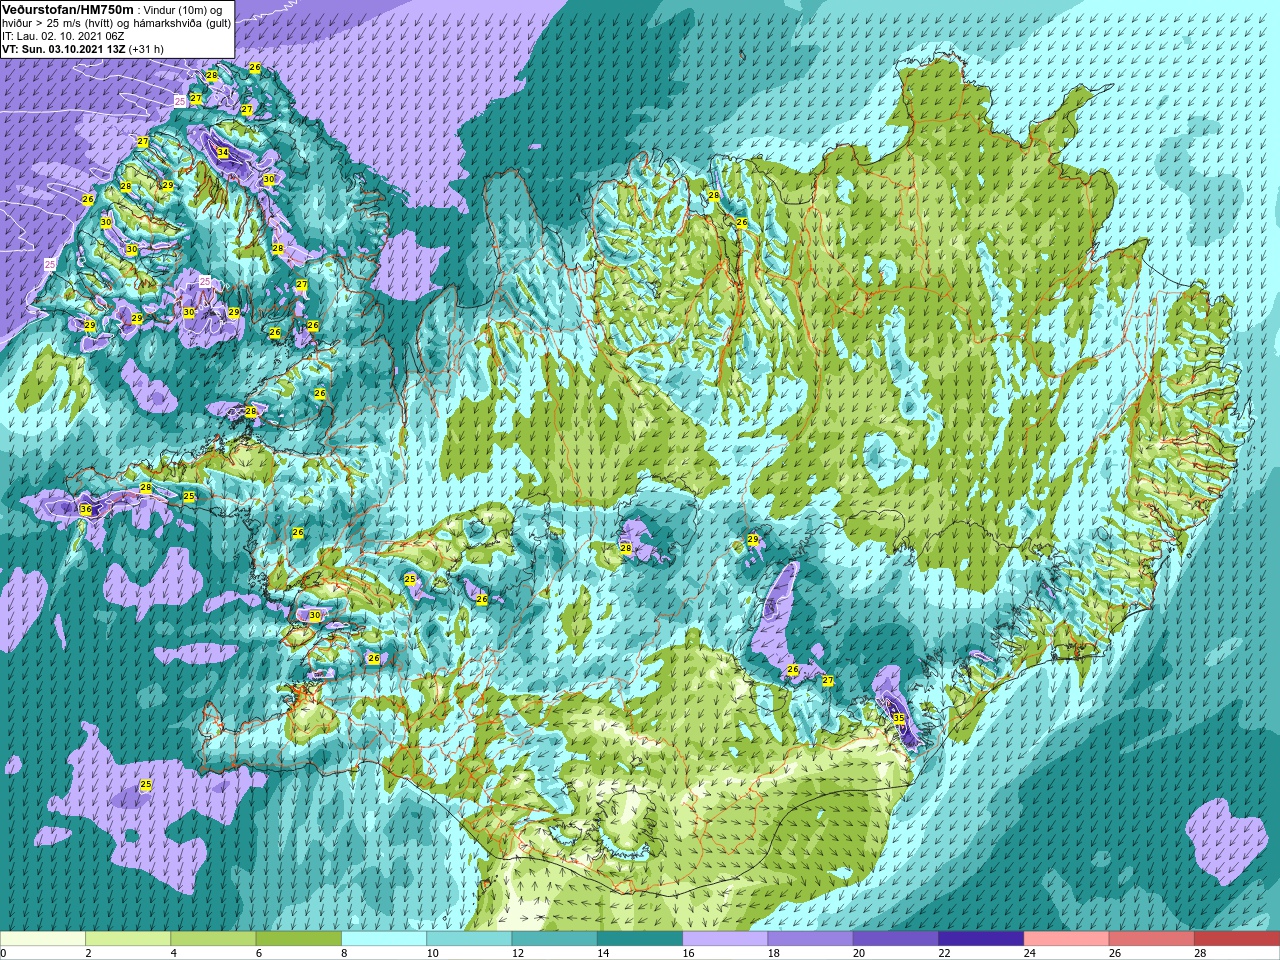
Task: Select the olive green 6–8 legend swatch
Action: [x=298, y=939]
